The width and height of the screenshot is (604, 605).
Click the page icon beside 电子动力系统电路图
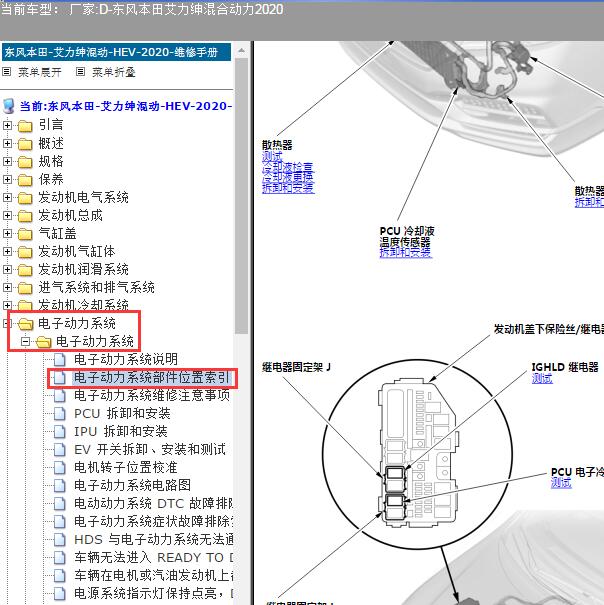click(x=59, y=485)
